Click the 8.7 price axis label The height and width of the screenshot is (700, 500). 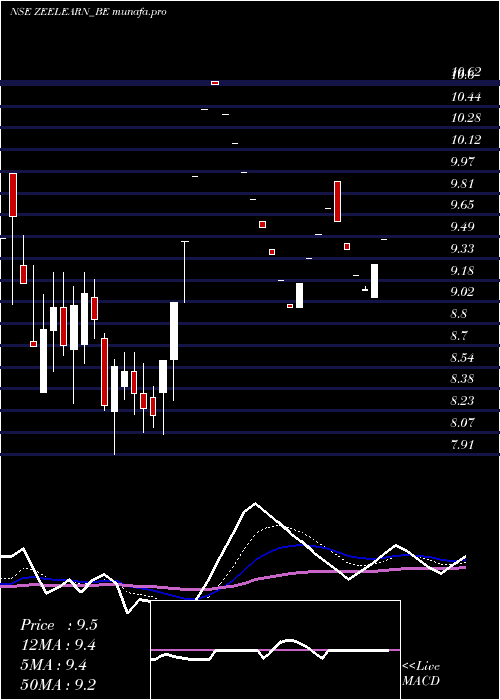coord(459,336)
